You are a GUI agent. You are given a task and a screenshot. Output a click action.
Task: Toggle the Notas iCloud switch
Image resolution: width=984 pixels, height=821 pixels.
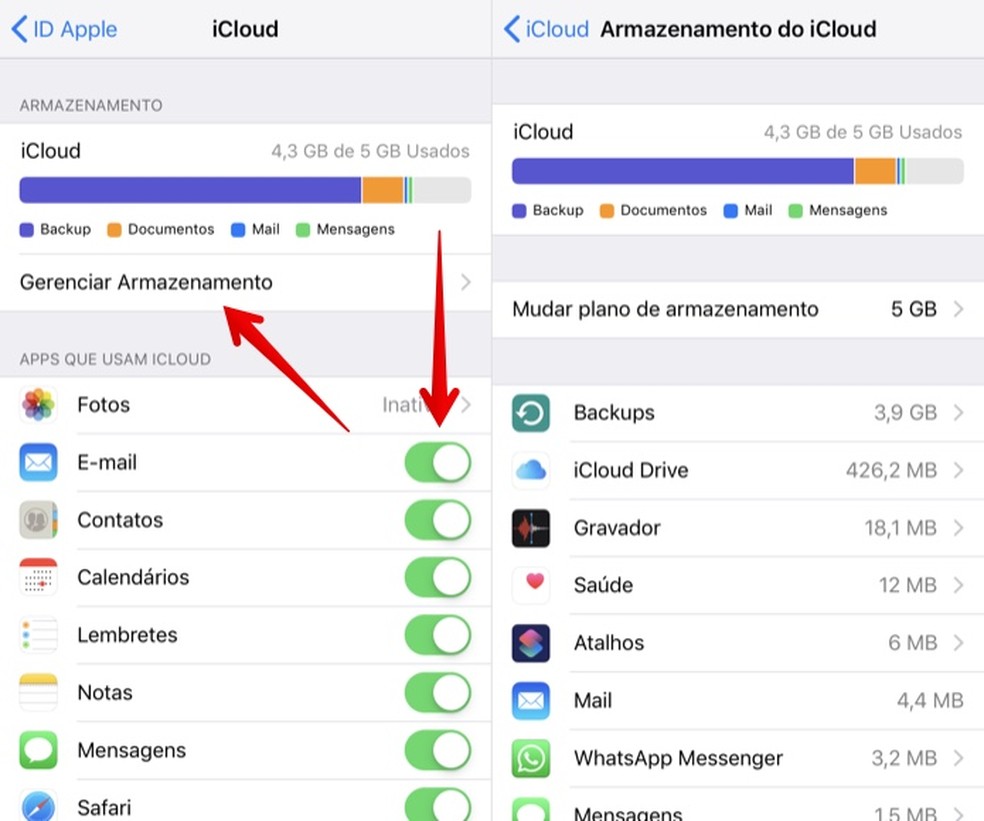click(437, 693)
